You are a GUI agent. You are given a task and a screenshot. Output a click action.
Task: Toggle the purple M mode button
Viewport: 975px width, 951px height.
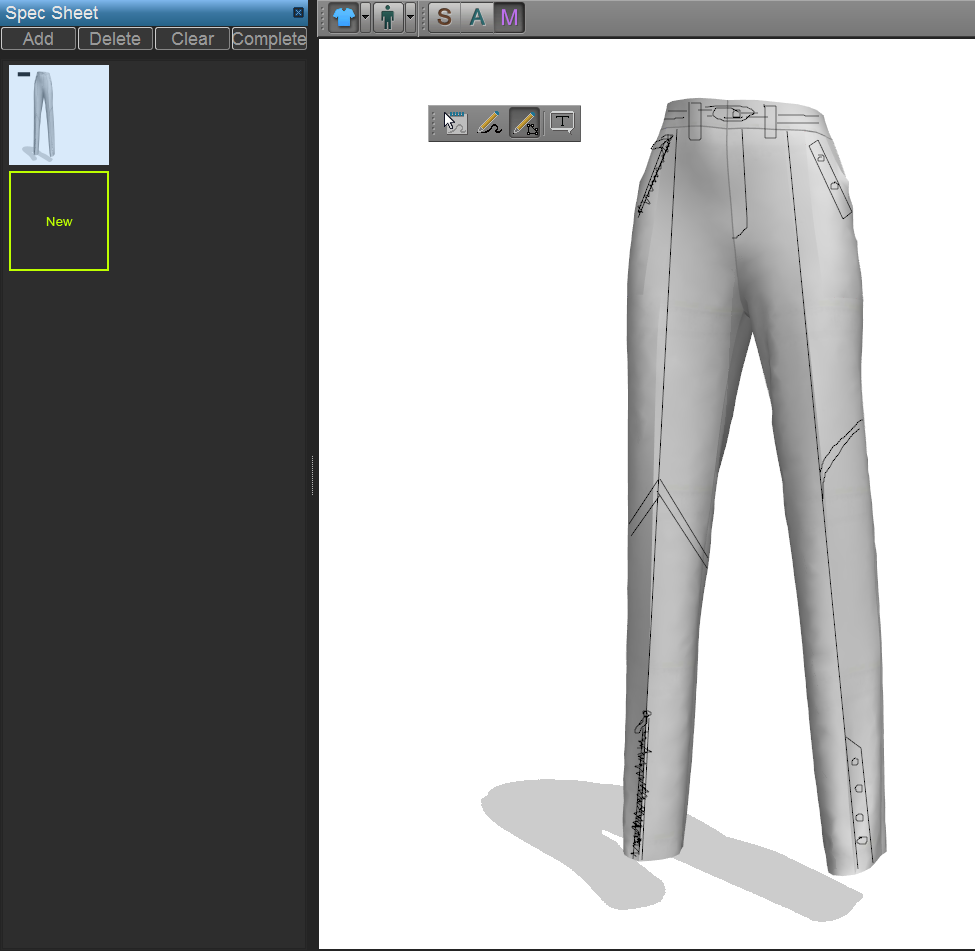(x=509, y=18)
